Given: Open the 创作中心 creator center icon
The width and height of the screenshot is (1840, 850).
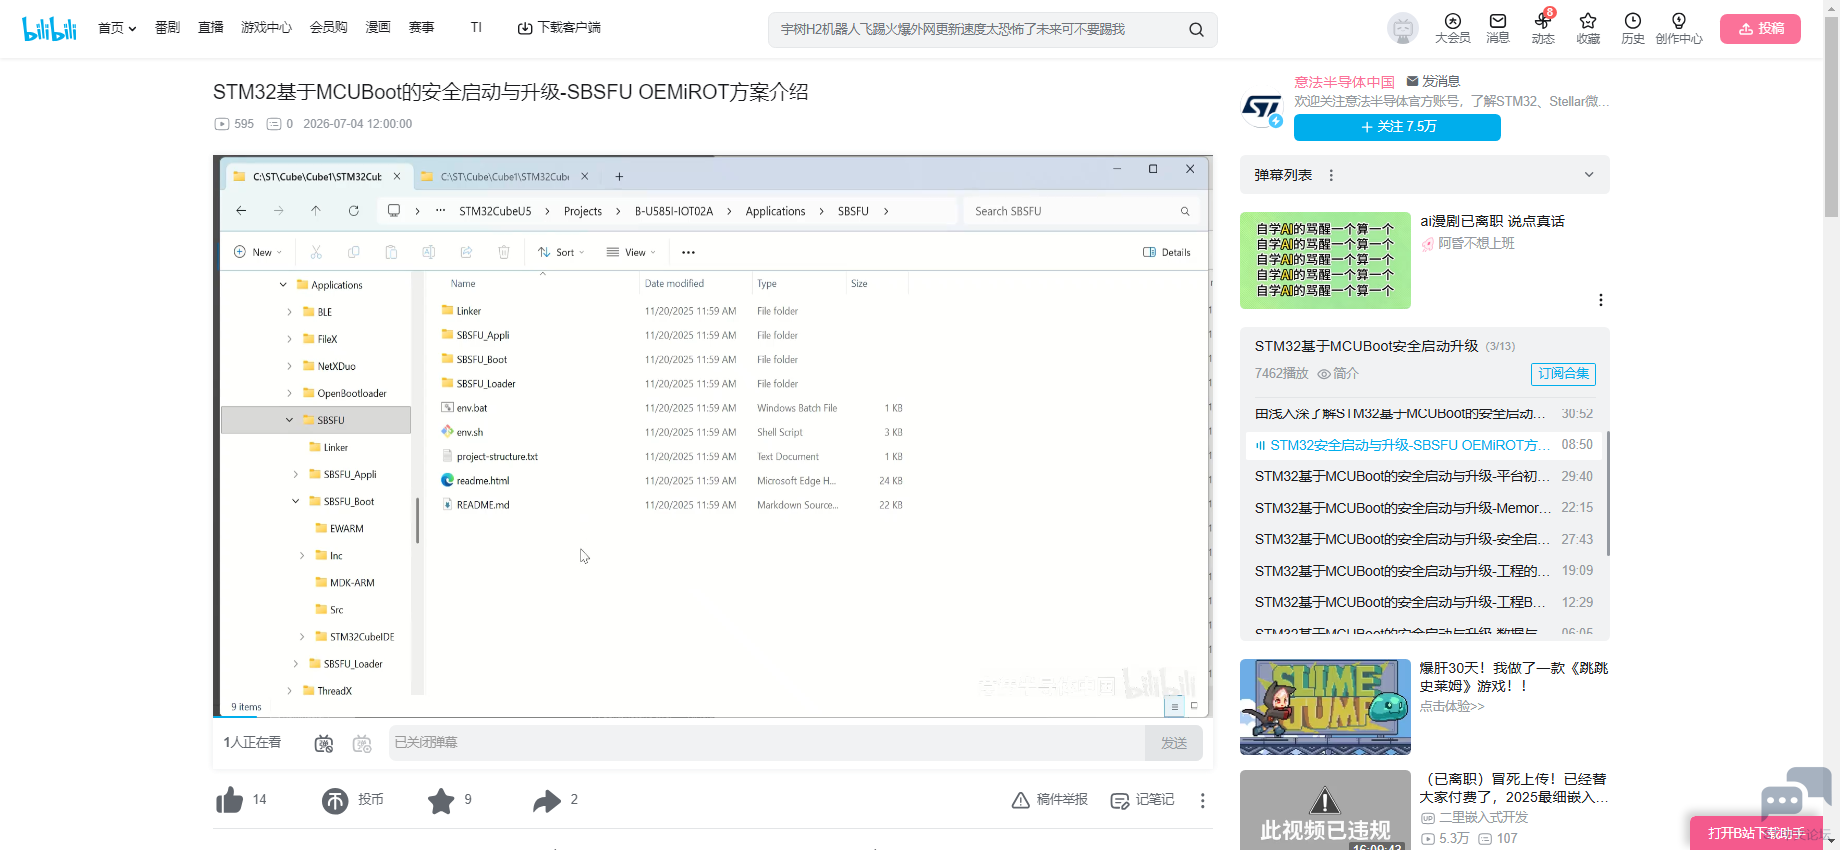Looking at the screenshot, I should [x=1679, y=28].
